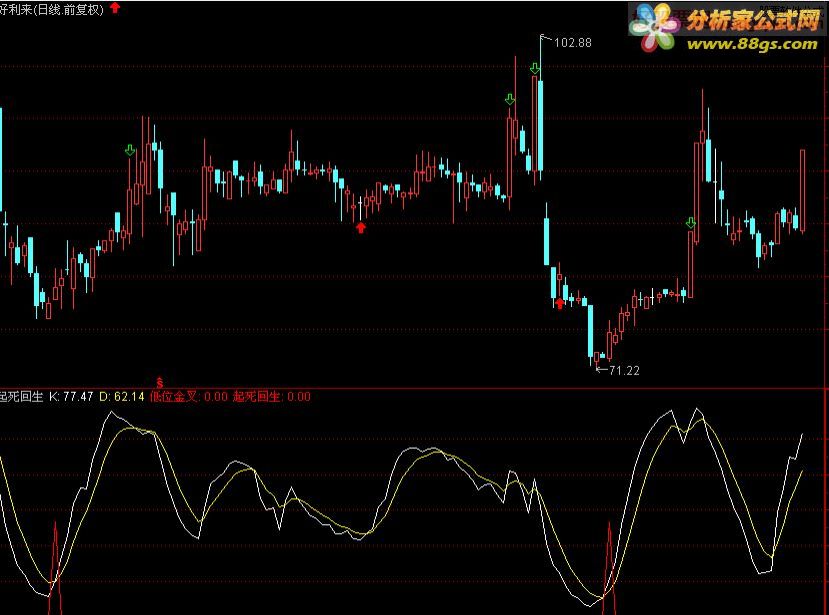Select the red buy arrow under the mid-chart dip
The width and height of the screenshot is (829, 615).
[361, 228]
